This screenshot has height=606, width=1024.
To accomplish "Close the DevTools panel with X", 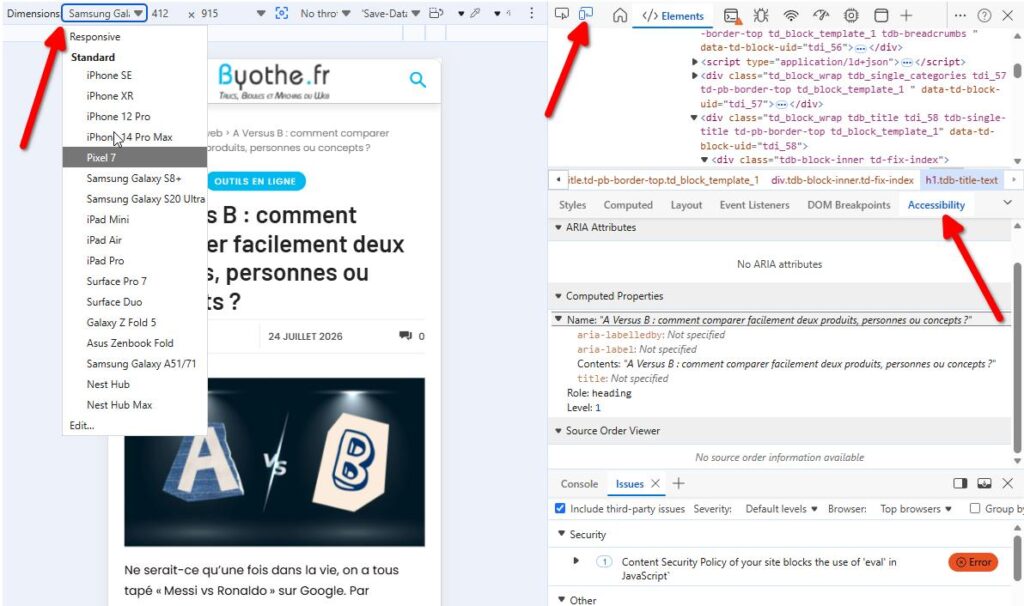I will pos(1008,15).
